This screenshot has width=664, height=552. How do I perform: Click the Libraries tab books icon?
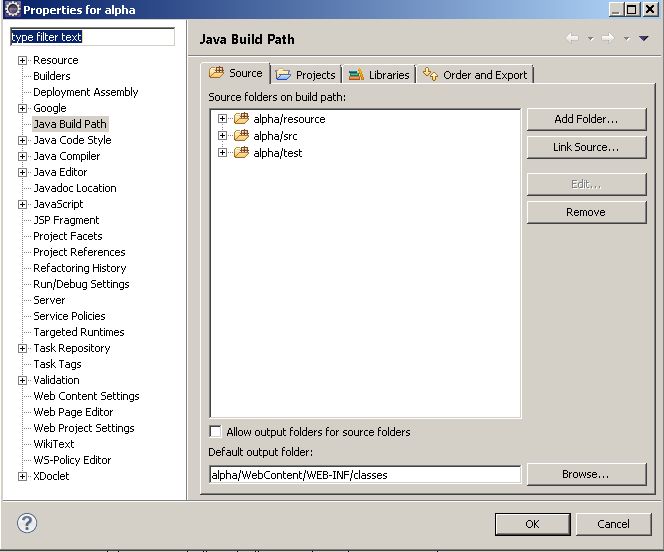[356, 75]
